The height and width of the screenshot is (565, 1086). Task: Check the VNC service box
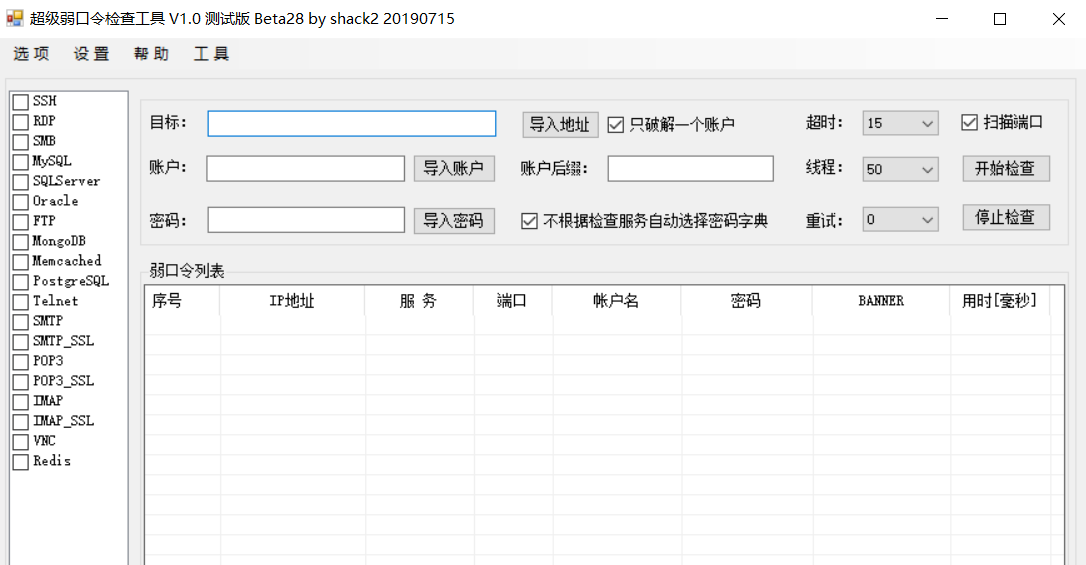point(21,442)
